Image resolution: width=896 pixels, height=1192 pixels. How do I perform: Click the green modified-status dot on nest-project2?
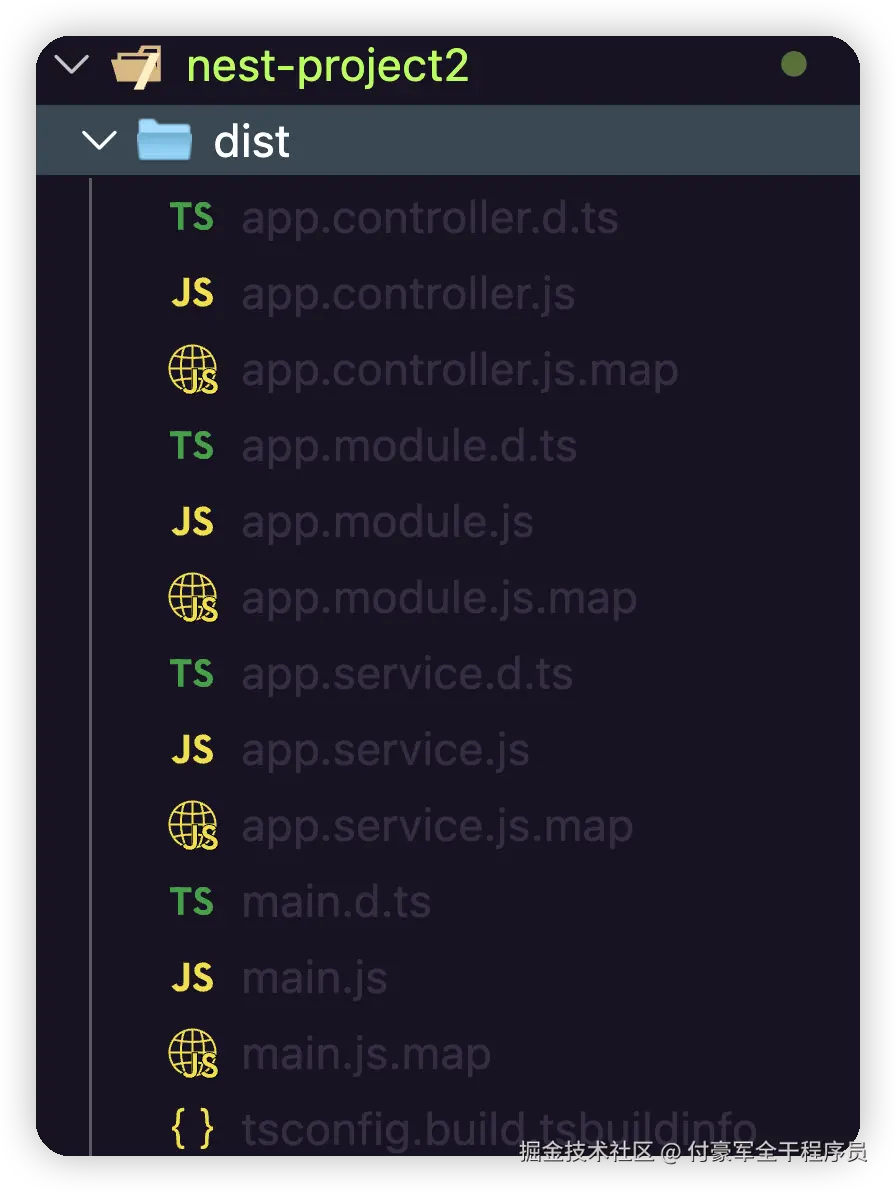point(793,64)
